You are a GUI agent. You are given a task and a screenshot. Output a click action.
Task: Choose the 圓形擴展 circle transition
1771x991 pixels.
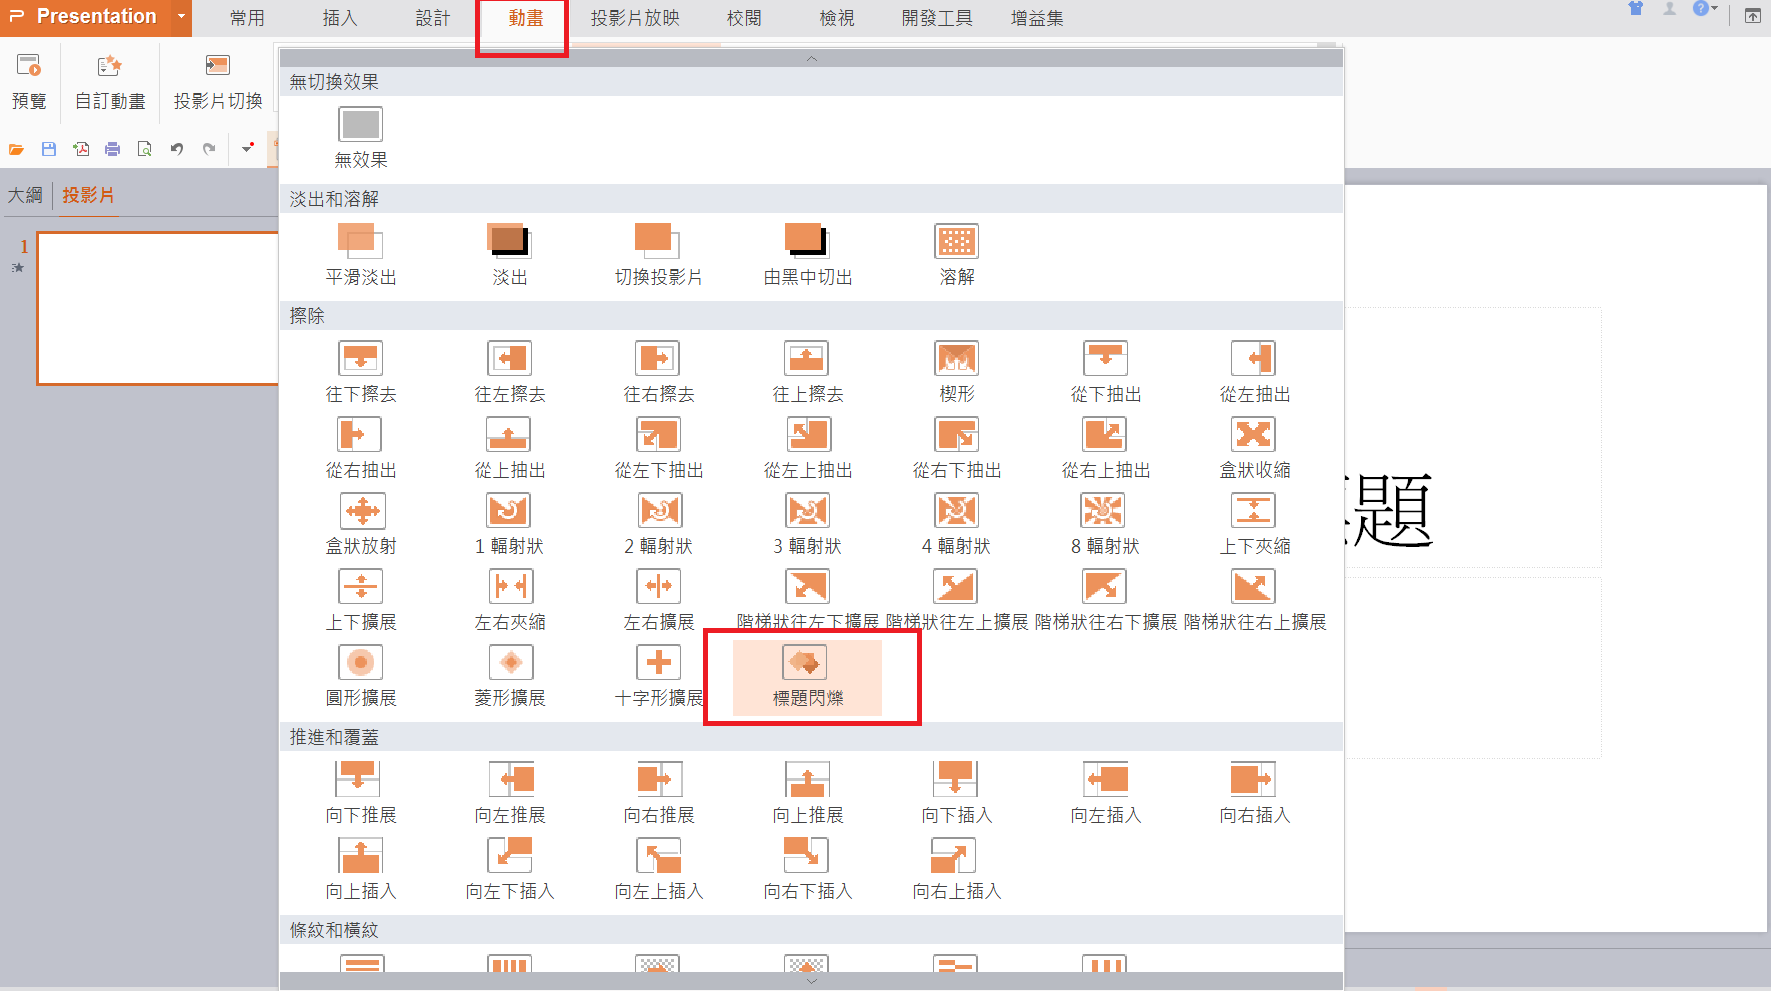(x=361, y=676)
